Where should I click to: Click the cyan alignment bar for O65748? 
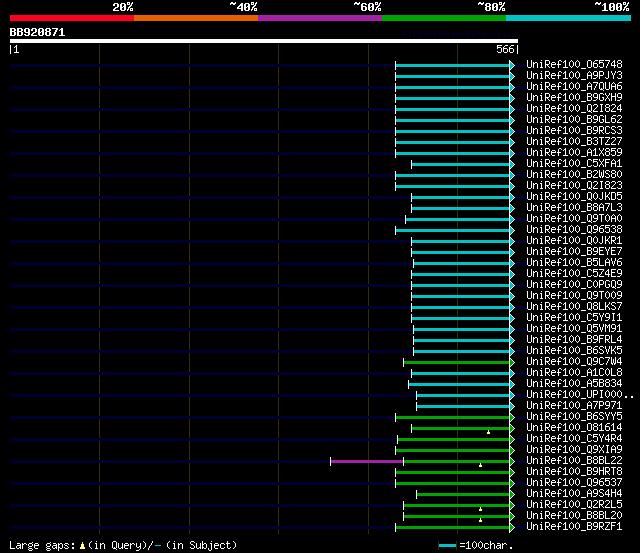(x=453, y=65)
